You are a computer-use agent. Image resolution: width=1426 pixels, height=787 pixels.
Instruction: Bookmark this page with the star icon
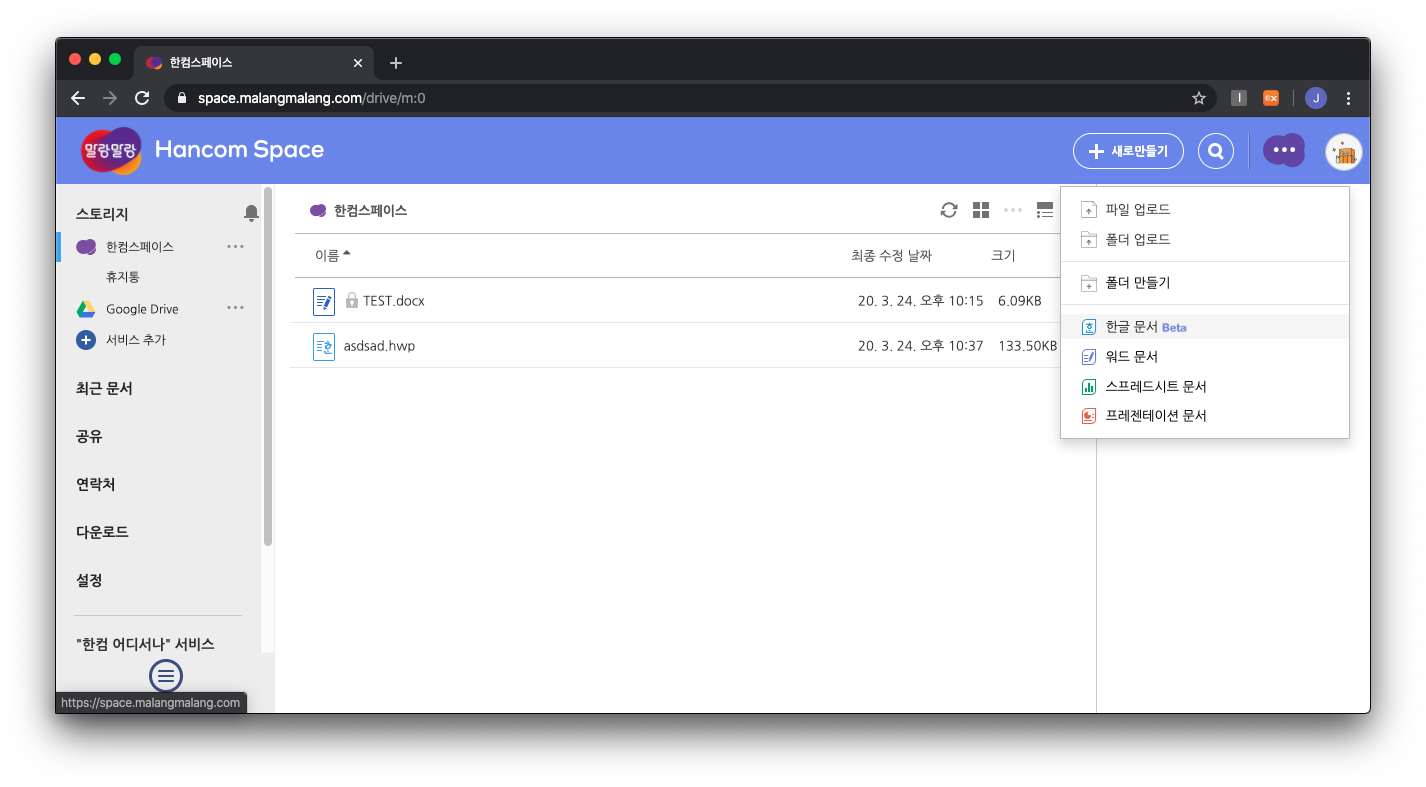[1199, 98]
